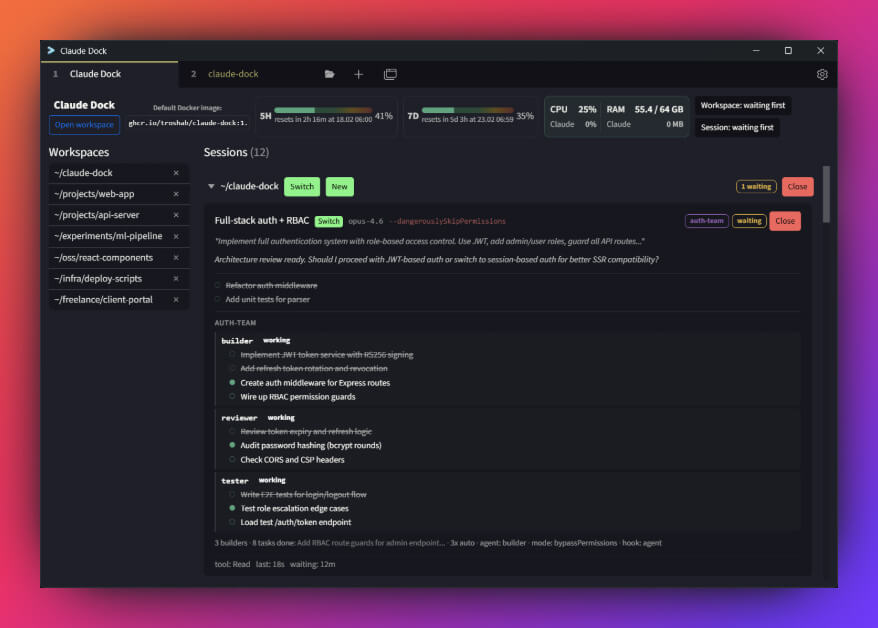
Task: Select ~/projects/web-app workspace
Action: [x=118, y=194]
